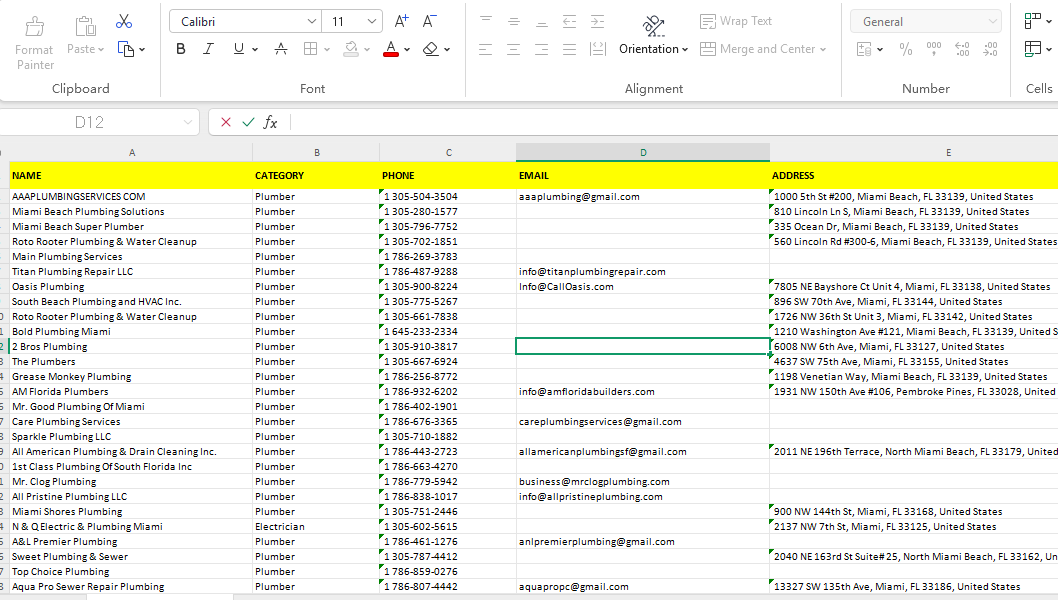Click the Cut scissors icon

124,21
